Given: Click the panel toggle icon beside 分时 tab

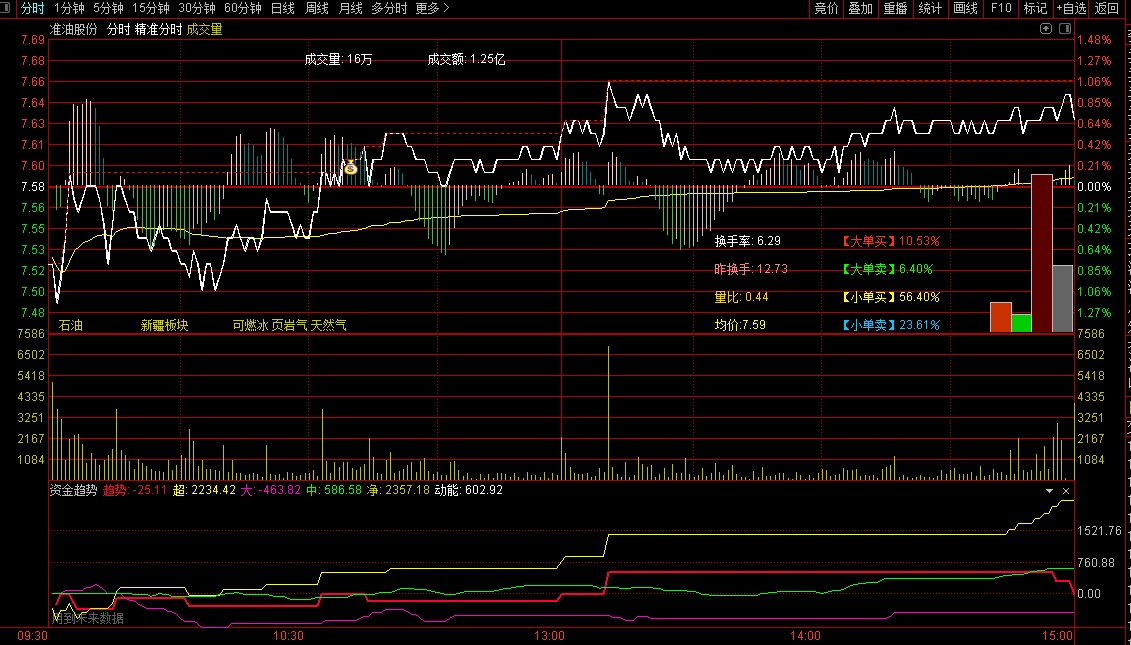Looking at the screenshot, I should click(6, 9).
